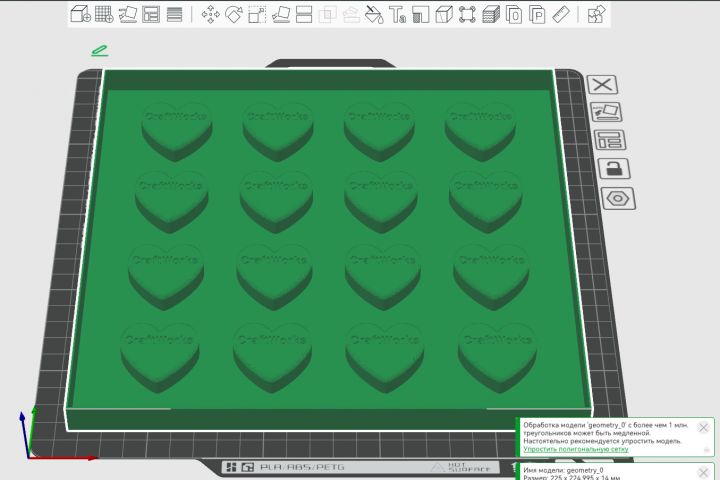Arrange objects on this plate icon
The width and height of the screenshot is (720, 480).
tap(610, 140)
